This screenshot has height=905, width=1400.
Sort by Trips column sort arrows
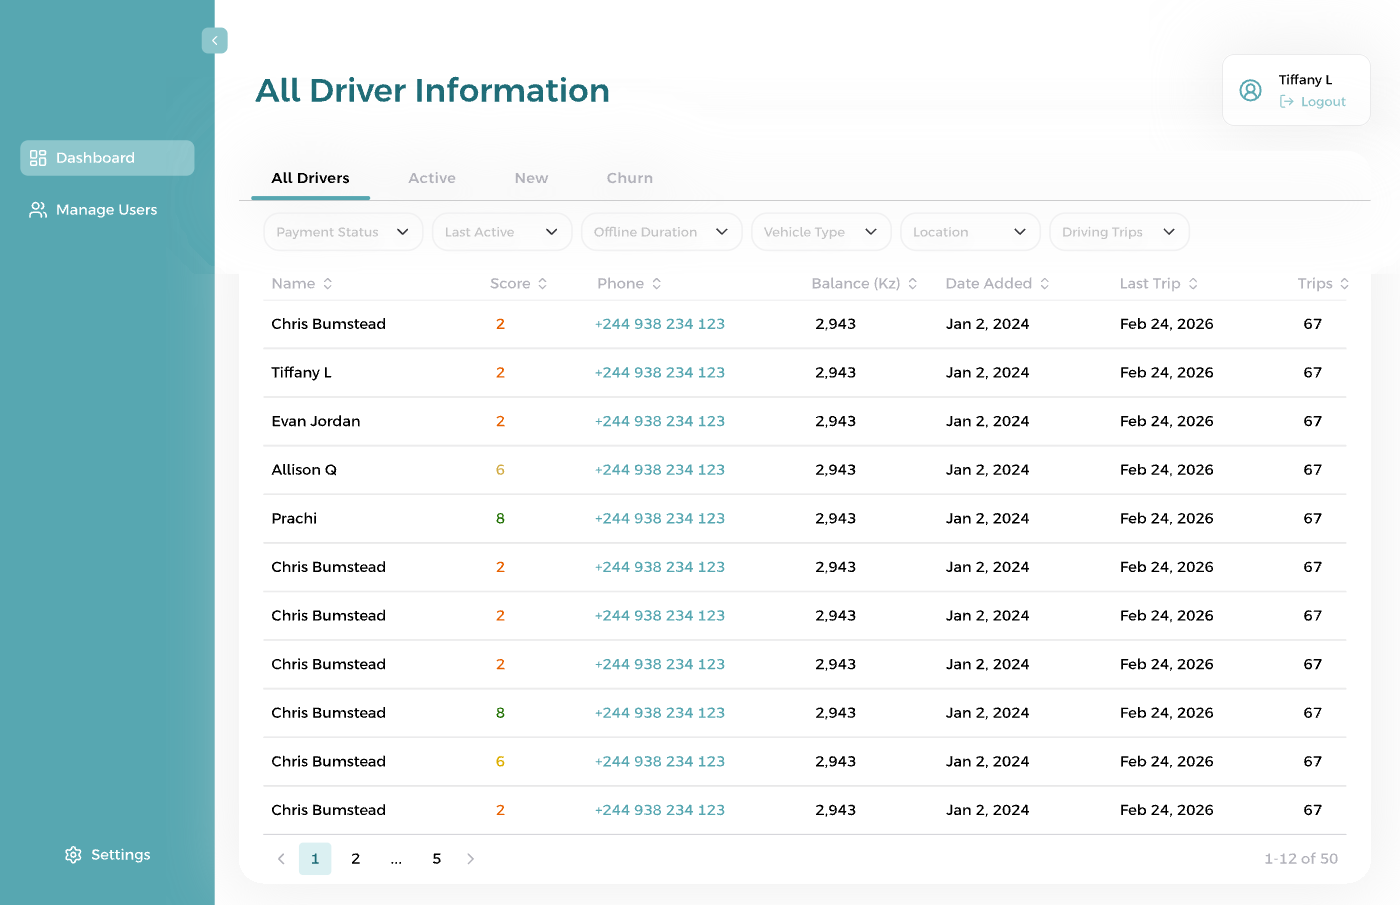(x=1344, y=284)
